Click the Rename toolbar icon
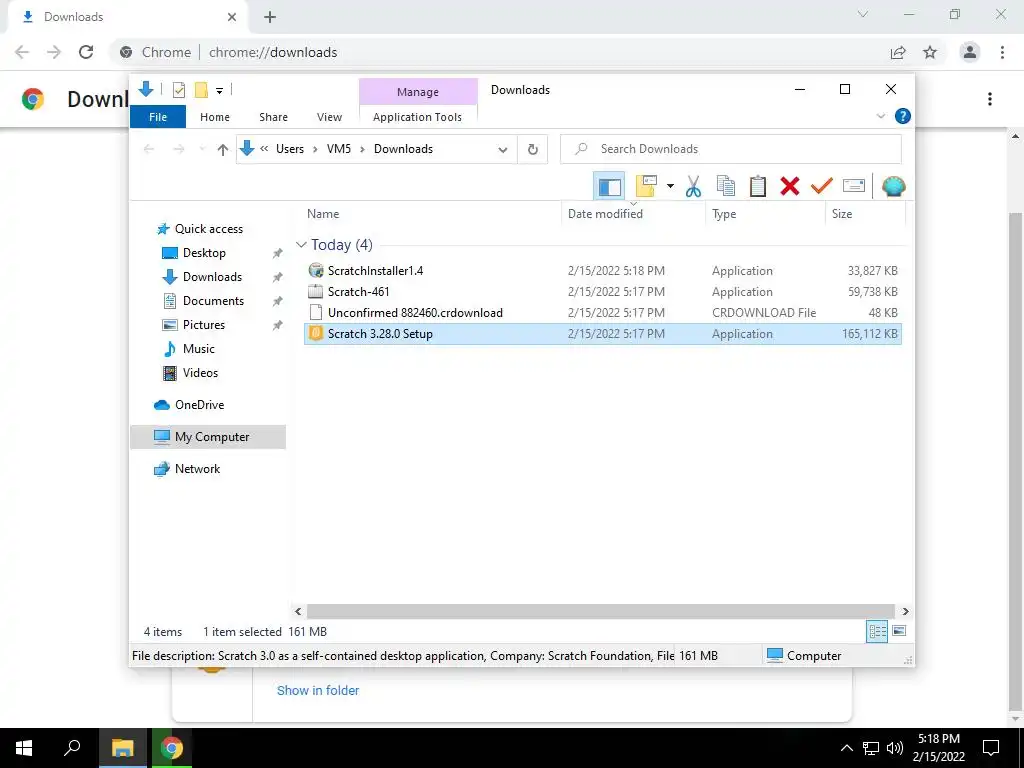Screen dimensions: 1024x768 point(854,187)
